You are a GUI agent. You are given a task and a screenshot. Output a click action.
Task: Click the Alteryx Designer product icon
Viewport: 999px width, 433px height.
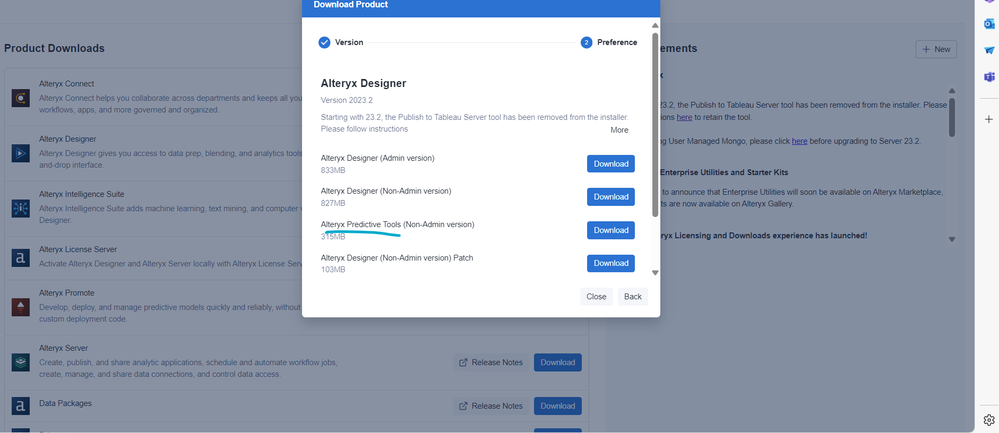pos(20,153)
